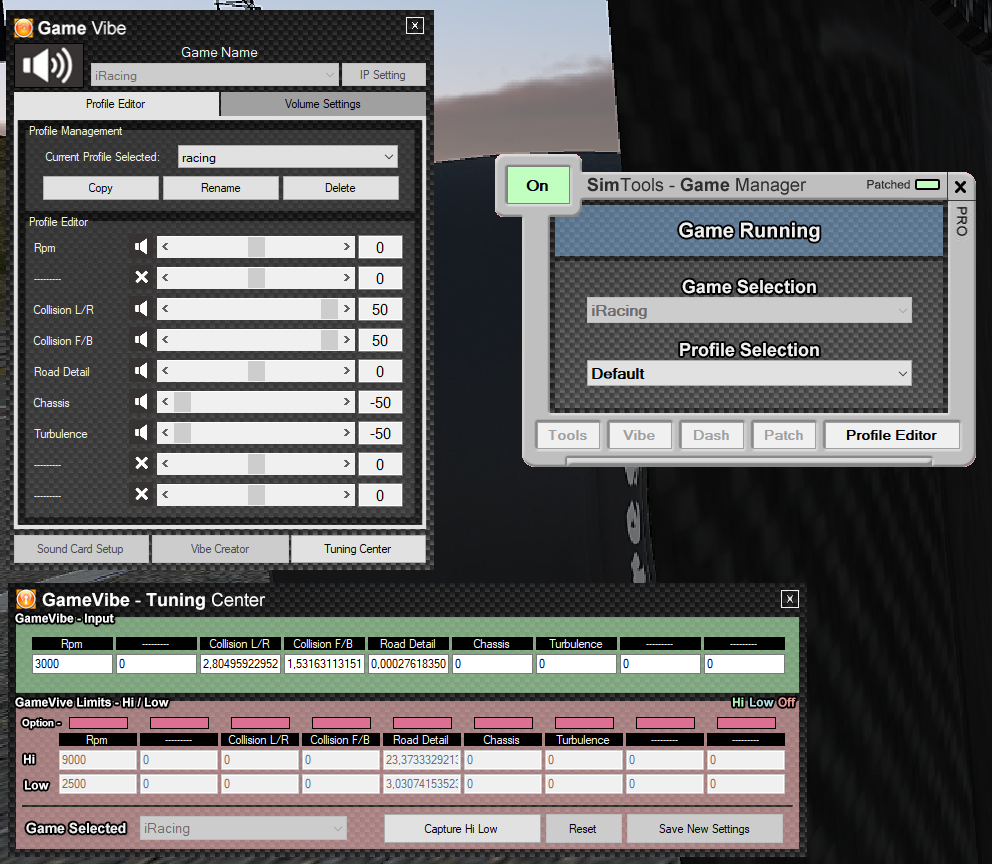The width and height of the screenshot is (992, 864).
Task: Mute the Road Detail speaker icon
Action: click(142, 371)
